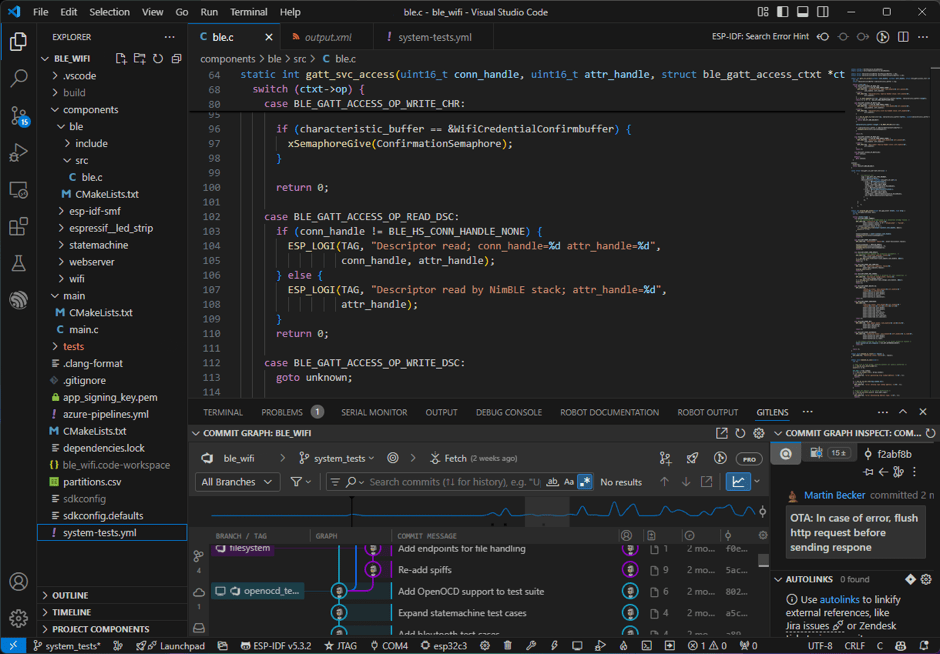Expand the TIMELINE section
The image size is (940, 654).
[x=112, y=612]
